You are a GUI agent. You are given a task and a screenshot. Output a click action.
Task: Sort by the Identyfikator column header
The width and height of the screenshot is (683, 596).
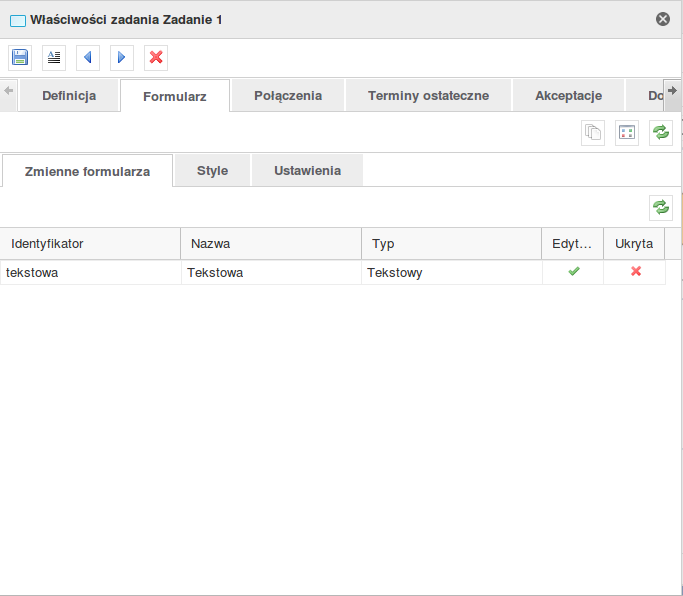click(x=90, y=243)
